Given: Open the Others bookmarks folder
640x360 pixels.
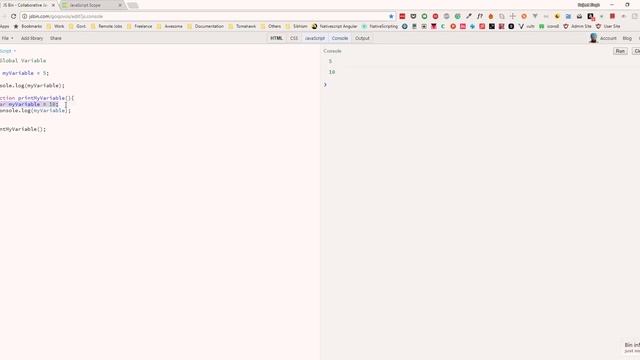Looking at the screenshot, I should [x=271, y=26].
